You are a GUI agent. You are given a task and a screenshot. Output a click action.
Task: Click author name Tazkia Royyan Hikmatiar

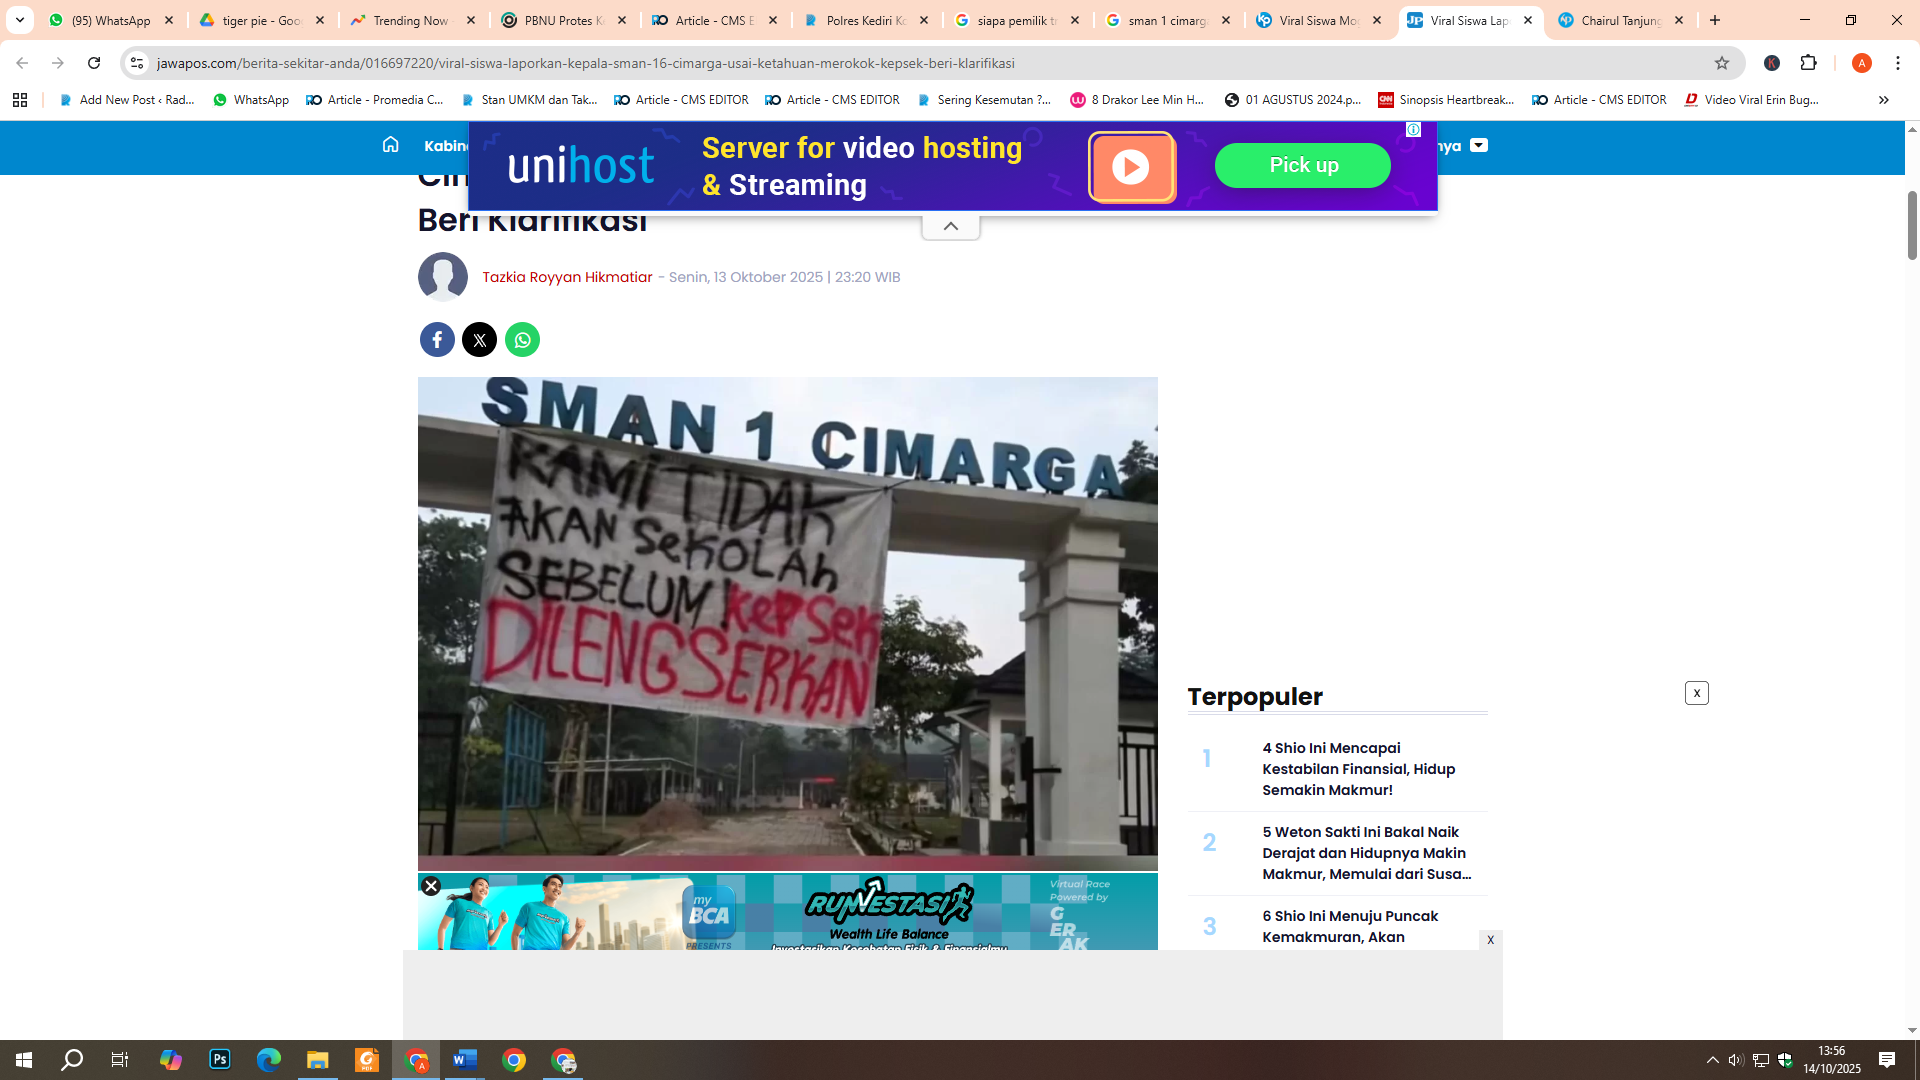(567, 277)
